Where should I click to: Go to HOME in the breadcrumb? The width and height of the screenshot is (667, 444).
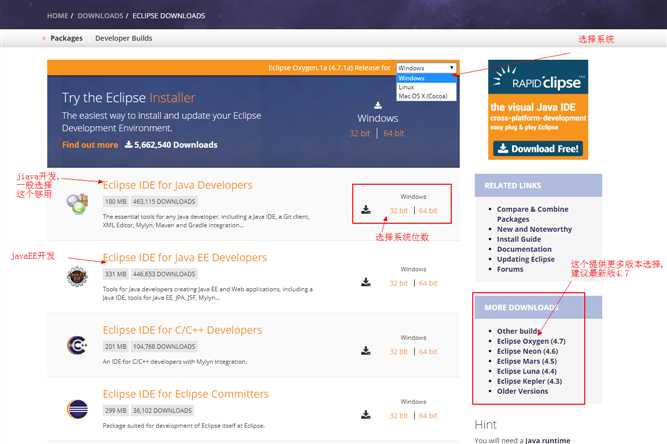point(57,16)
